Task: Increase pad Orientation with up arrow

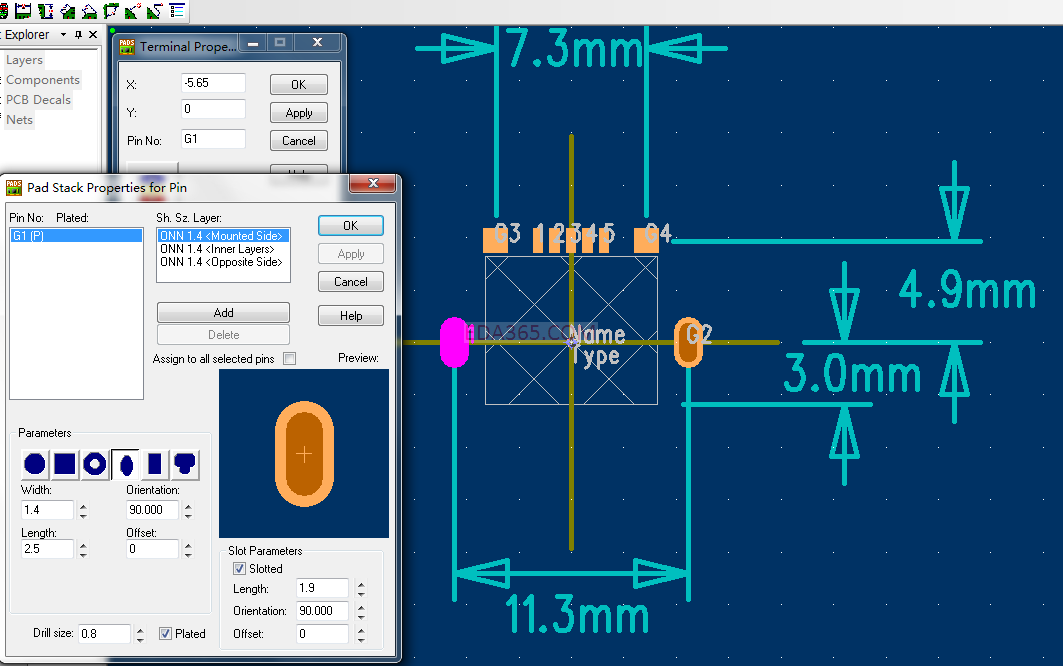Action: [x=188, y=505]
